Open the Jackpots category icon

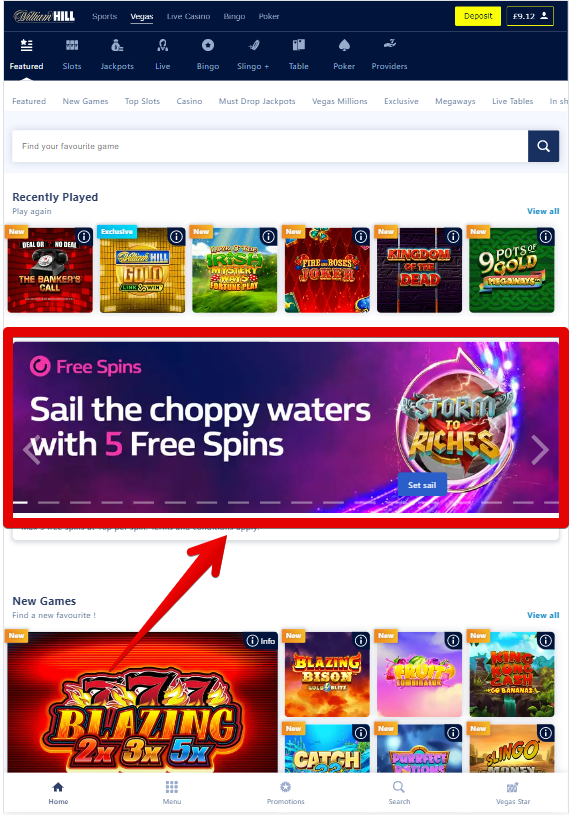[x=117, y=46]
